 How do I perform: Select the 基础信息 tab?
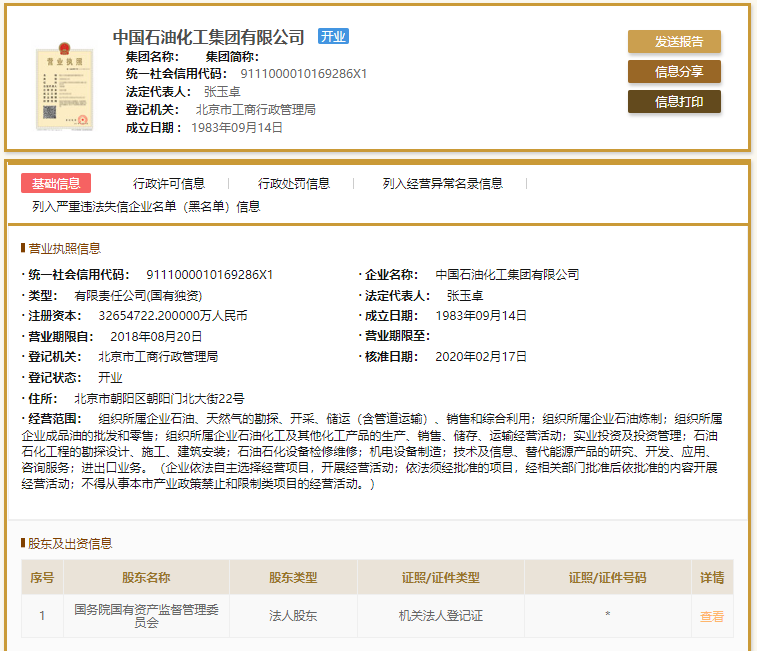[56, 184]
